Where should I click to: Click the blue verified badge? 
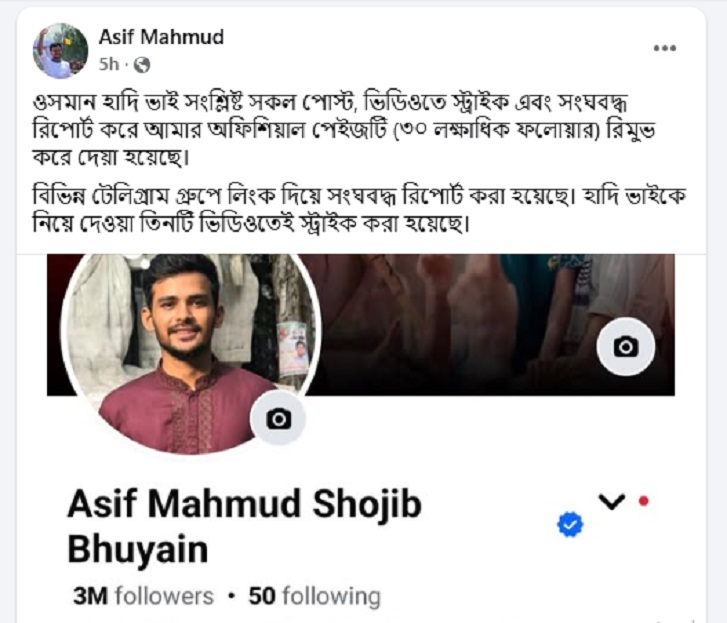(570, 525)
